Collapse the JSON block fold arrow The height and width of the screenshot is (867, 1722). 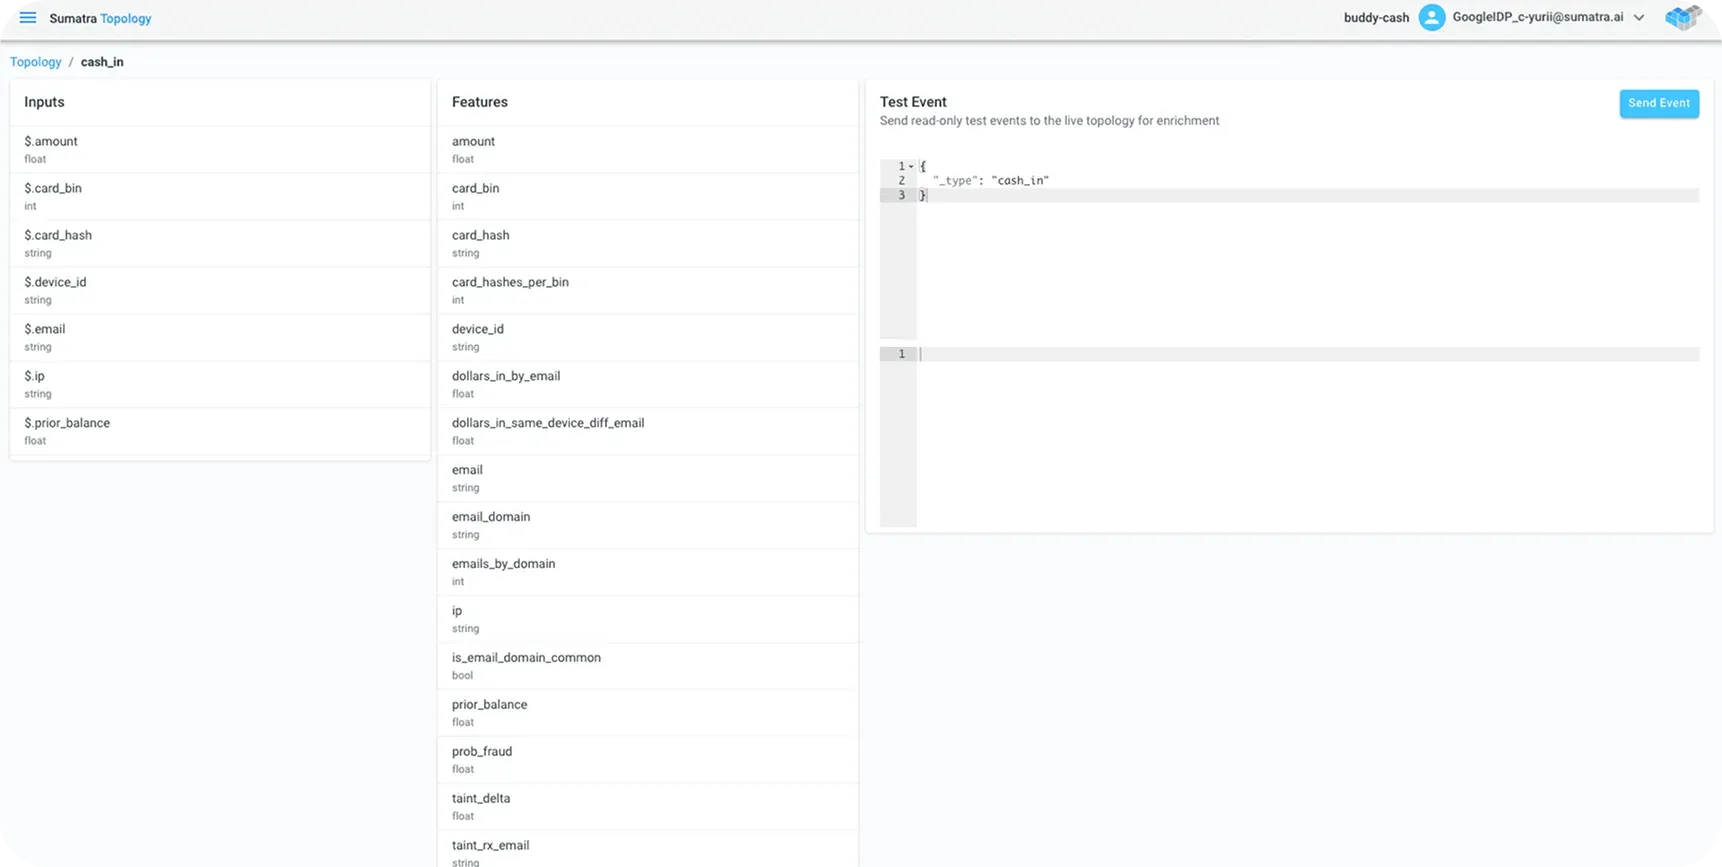[x=911, y=166]
